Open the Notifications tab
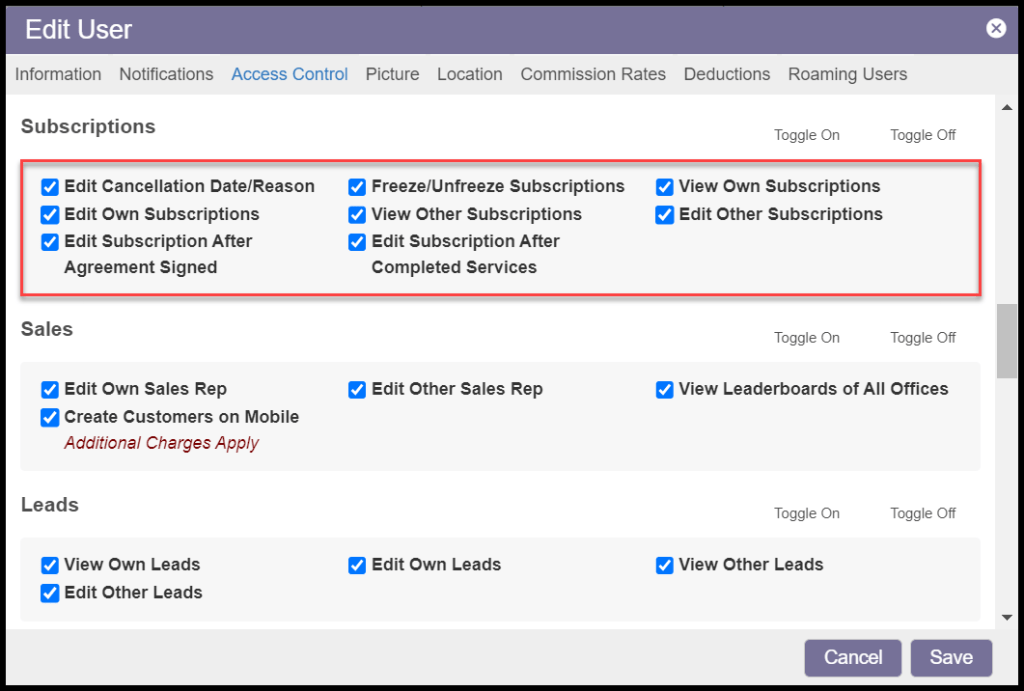Screen dimensions: 1024x691 click(x=166, y=74)
